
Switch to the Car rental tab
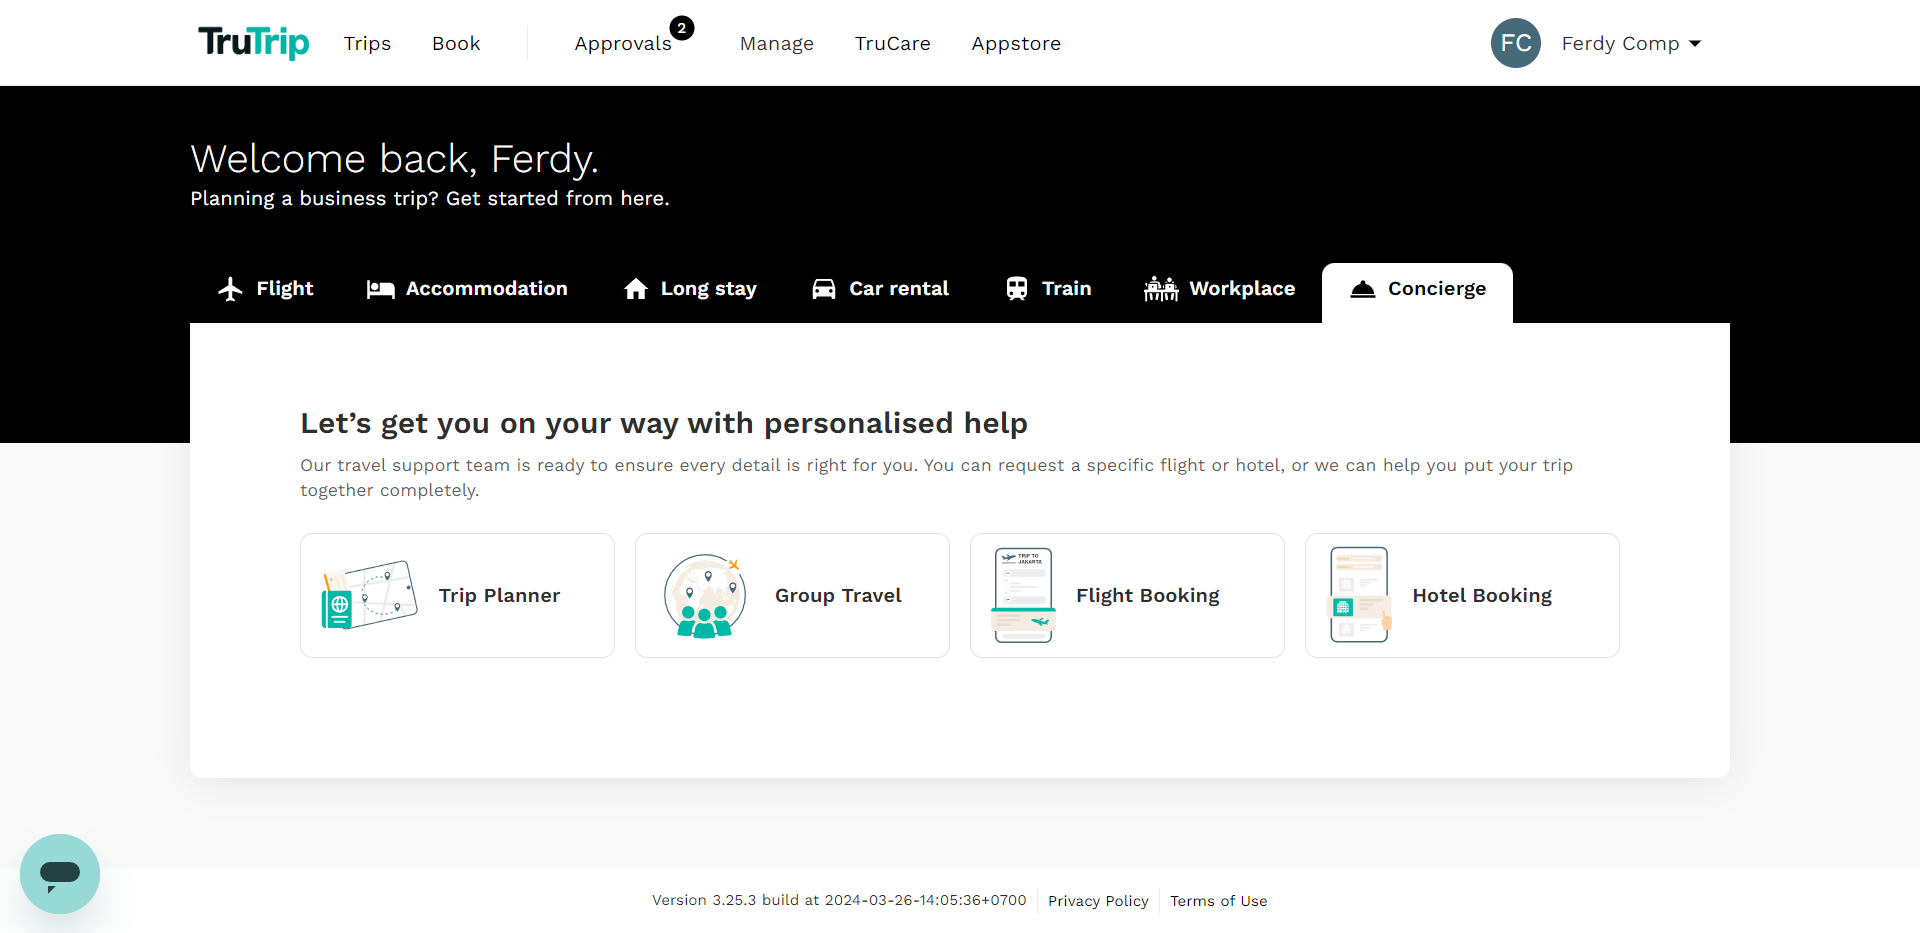tap(881, 289)
